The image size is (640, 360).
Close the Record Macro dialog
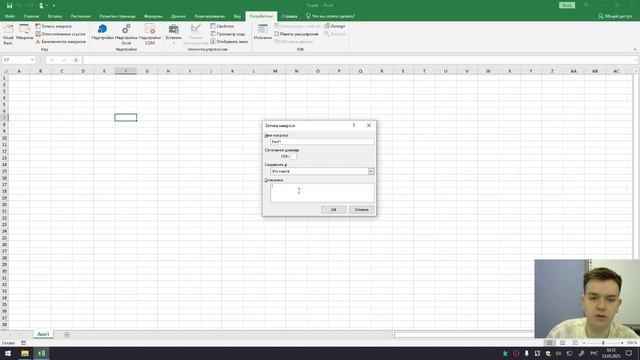[369, 125]
